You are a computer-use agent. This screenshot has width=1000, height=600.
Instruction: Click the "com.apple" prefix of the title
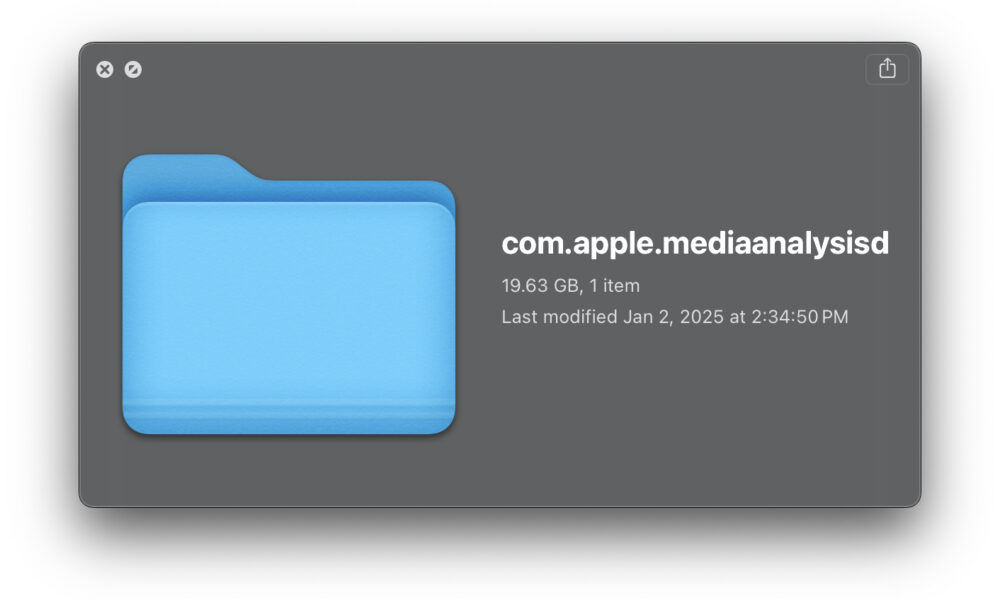tap(578, 245)
